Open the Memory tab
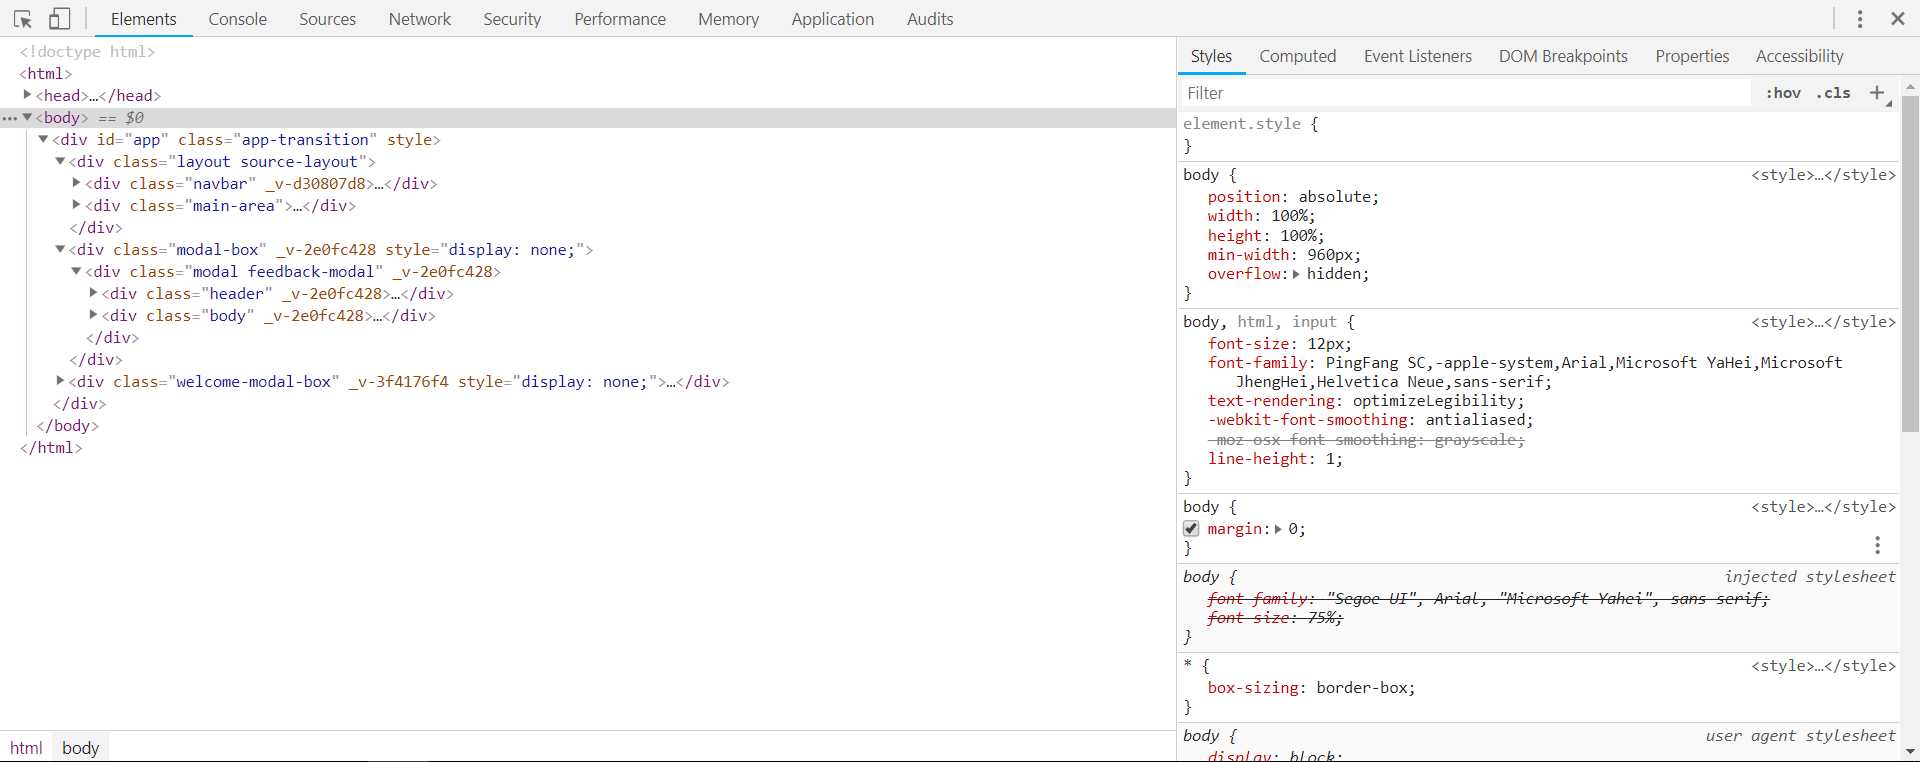Screen dimensions: 1920x762 pyautogui.click(x=729, y=19)
